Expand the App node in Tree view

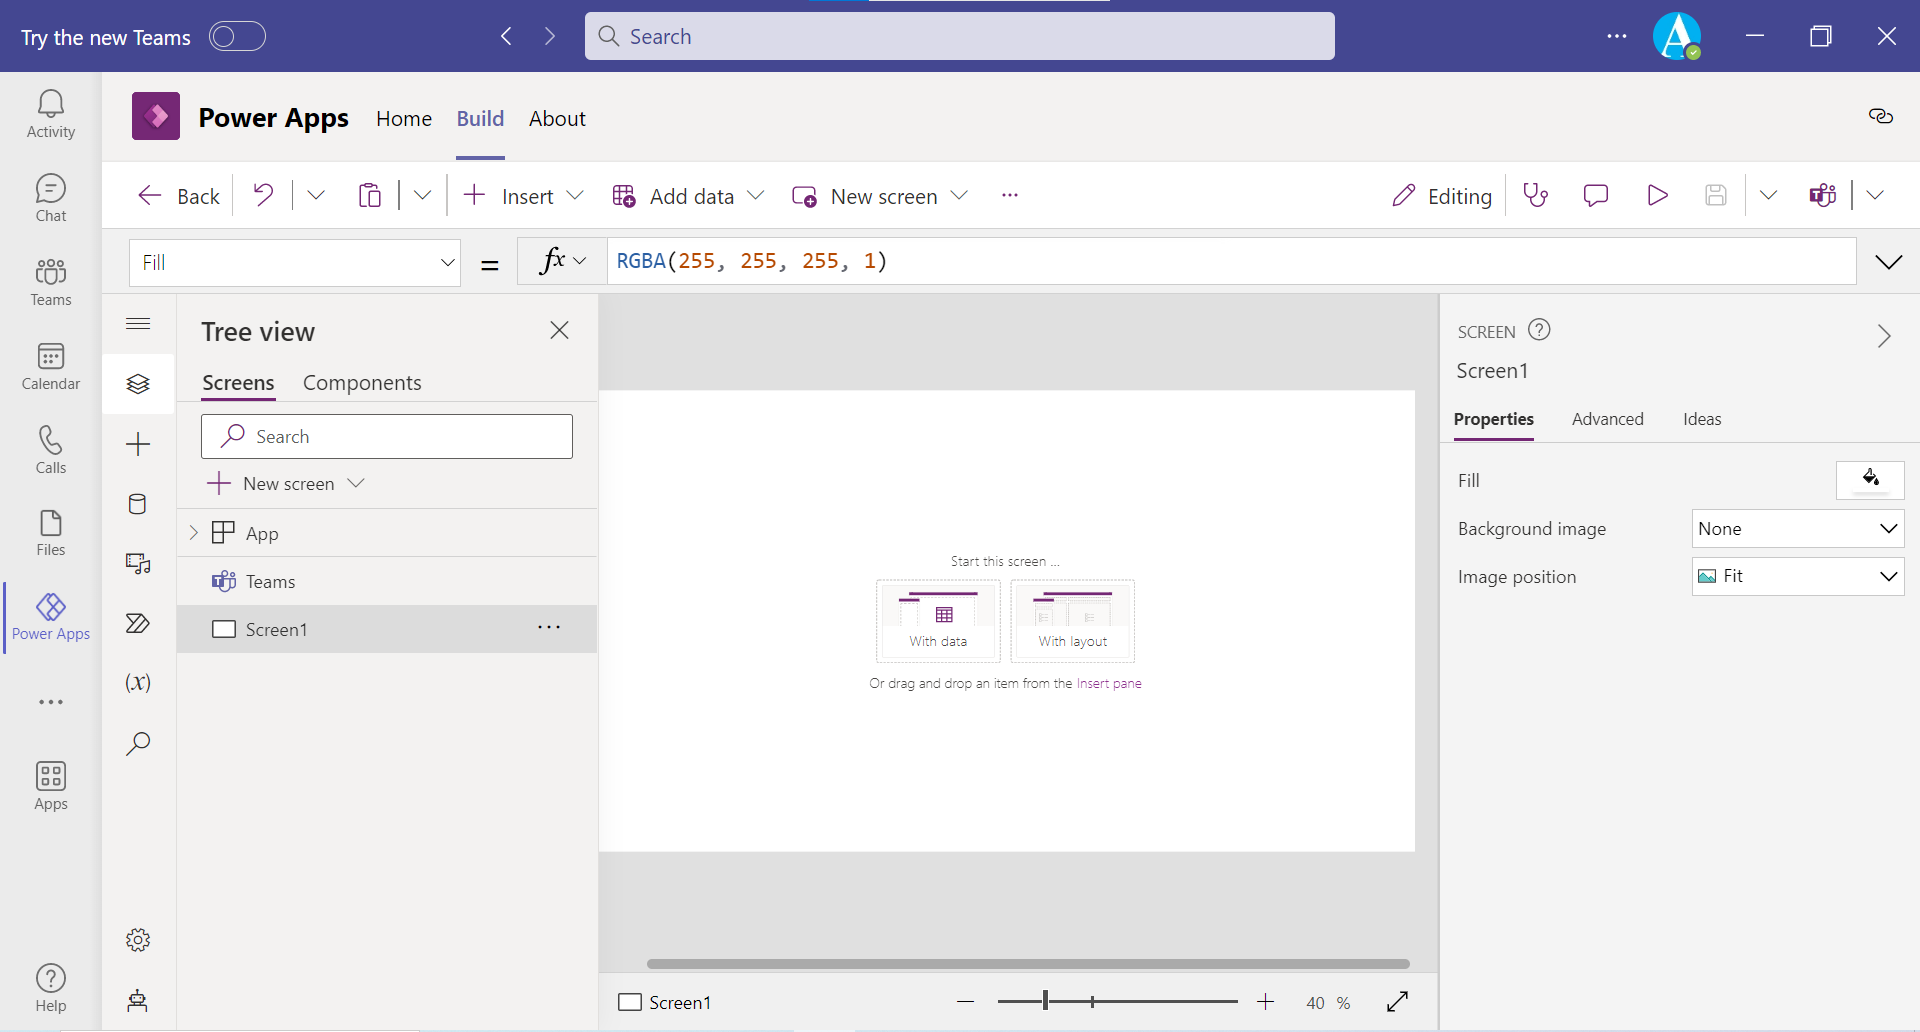192,532
